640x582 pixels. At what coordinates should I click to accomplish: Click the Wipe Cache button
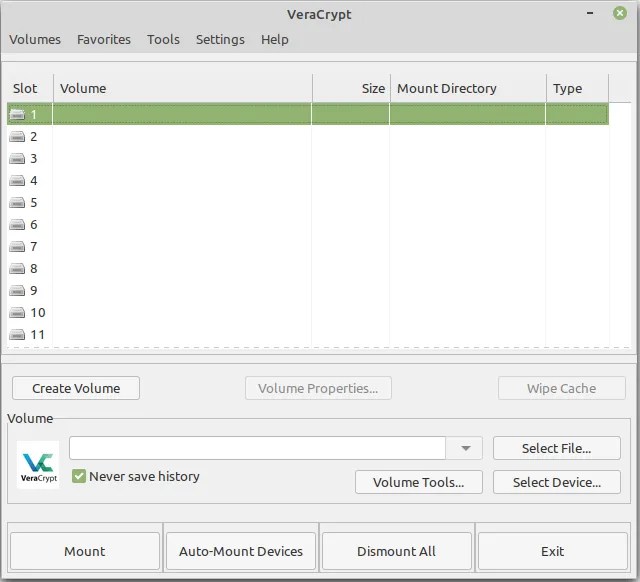562,388
